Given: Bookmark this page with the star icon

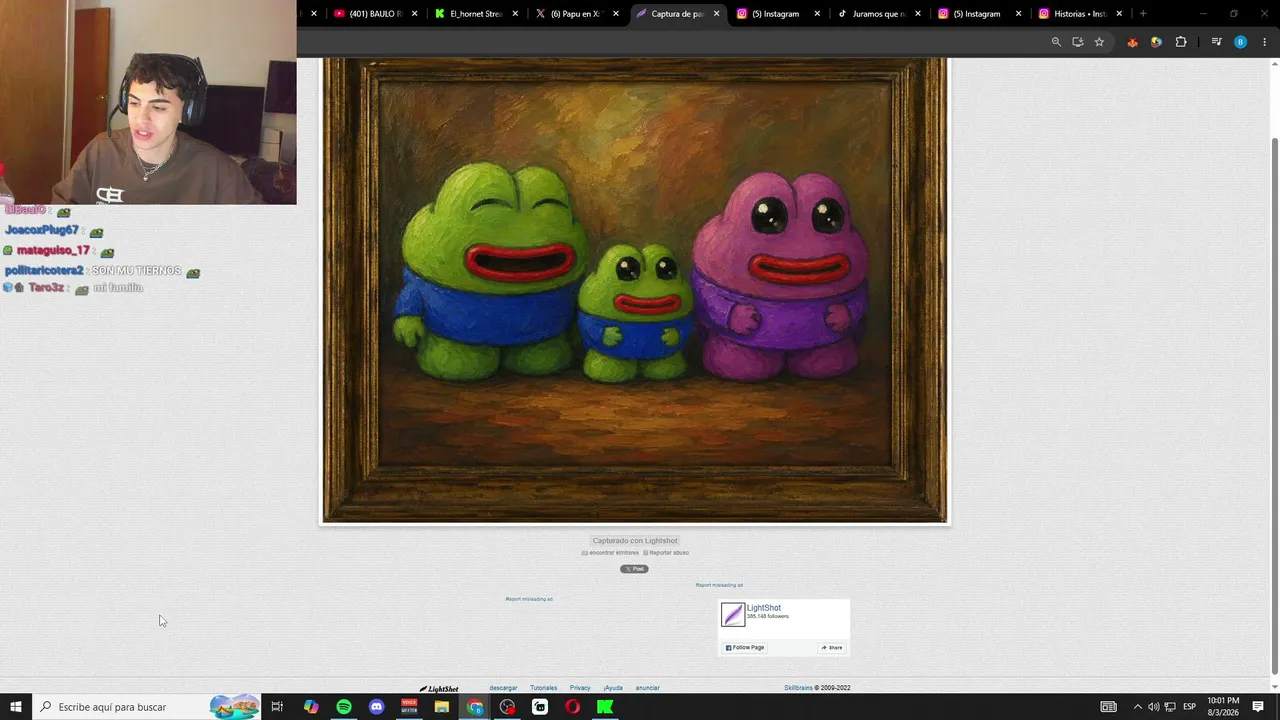Looking at the screenshot, I should (1099, 42).
